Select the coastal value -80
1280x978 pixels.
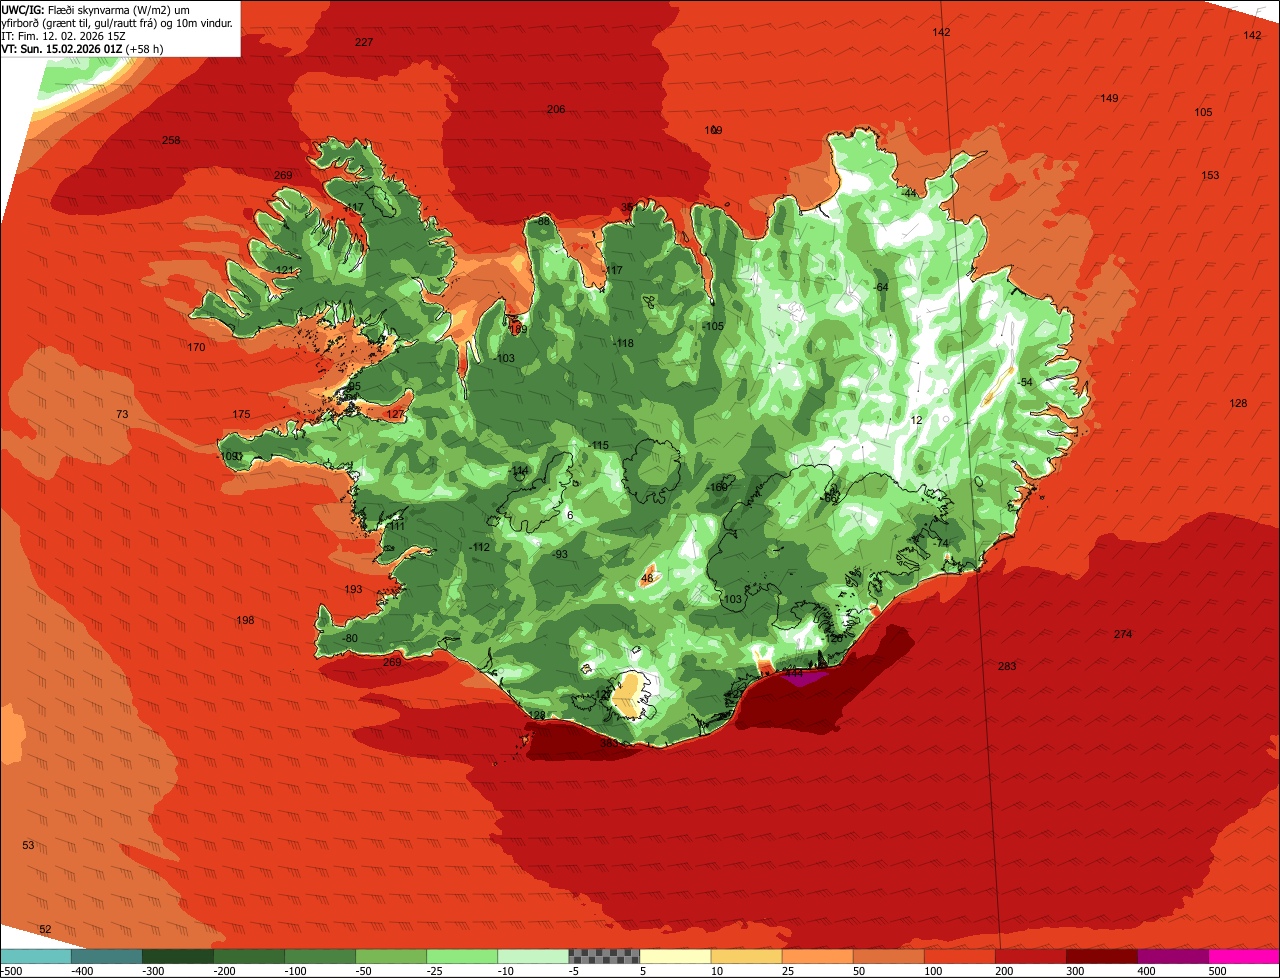(x=349, y=638)
